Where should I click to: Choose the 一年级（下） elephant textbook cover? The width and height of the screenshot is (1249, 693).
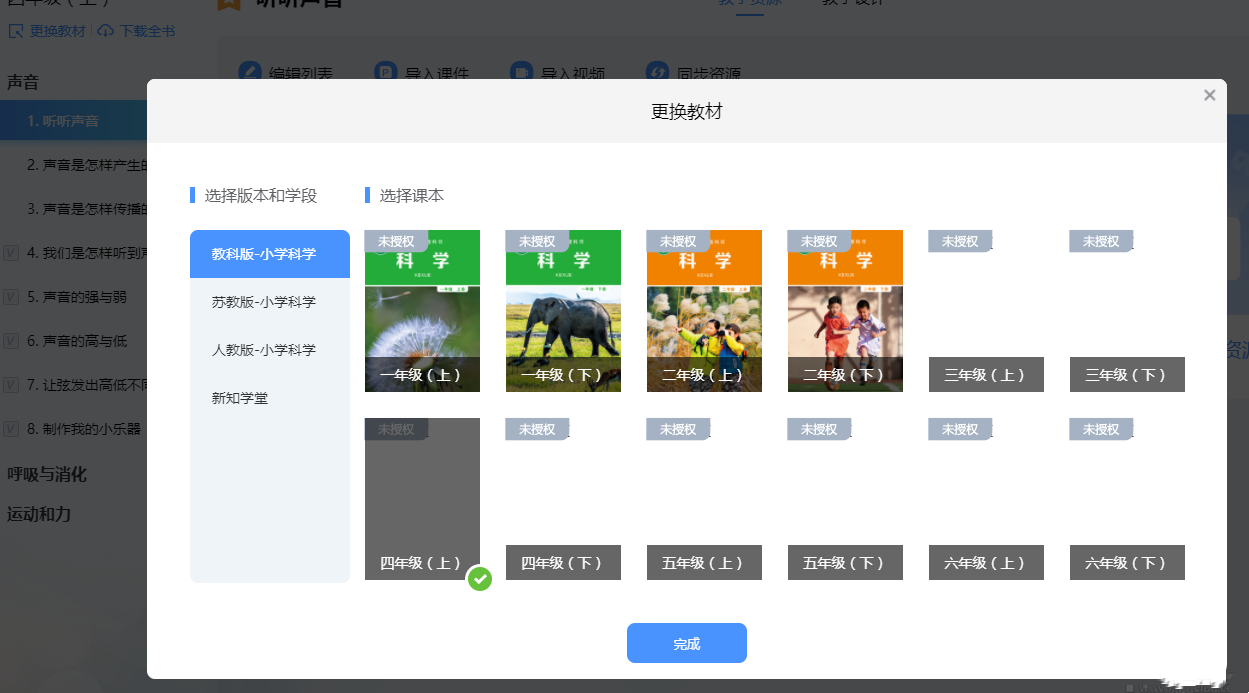tap(563, 311)
